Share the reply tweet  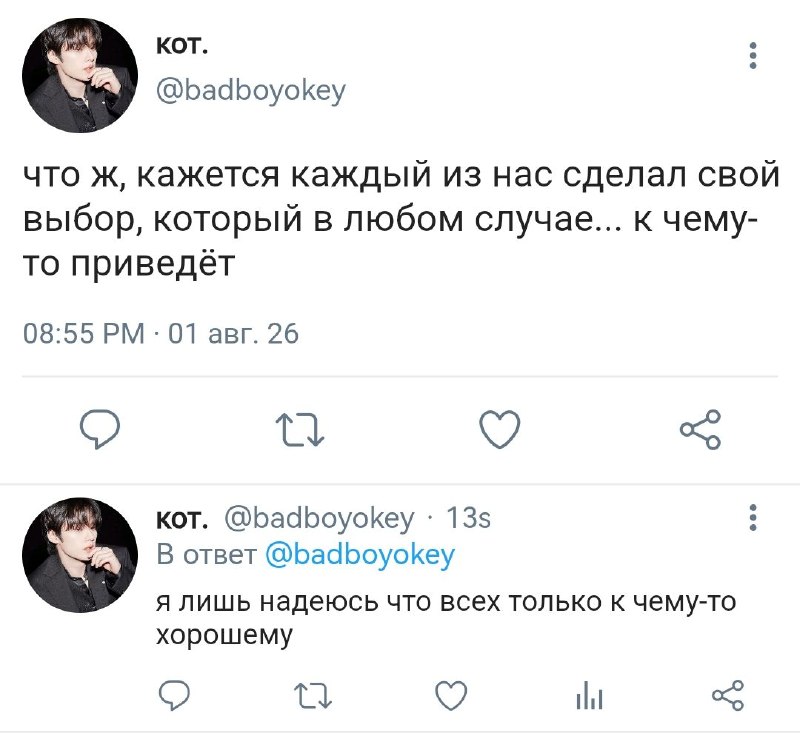click(728, 695)
